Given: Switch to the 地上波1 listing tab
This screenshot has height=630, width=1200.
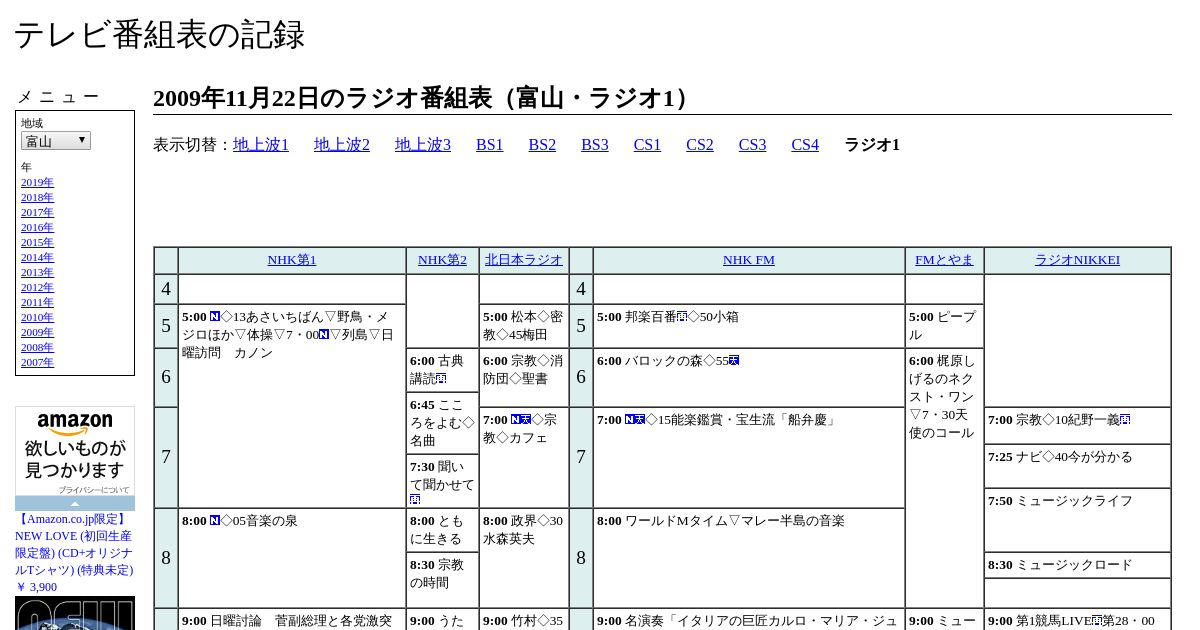Looking at the screenshot, I should [261, 145].
